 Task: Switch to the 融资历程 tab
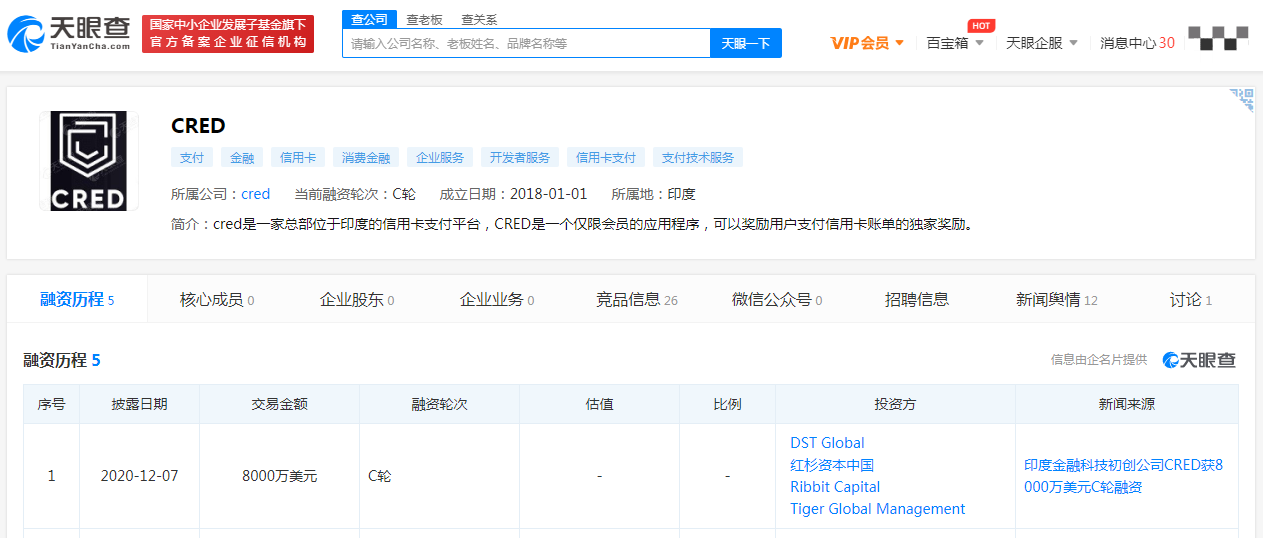point(77,299)
